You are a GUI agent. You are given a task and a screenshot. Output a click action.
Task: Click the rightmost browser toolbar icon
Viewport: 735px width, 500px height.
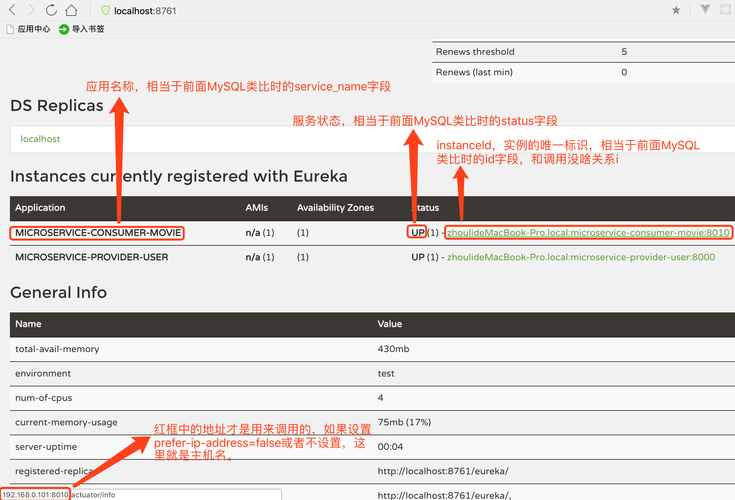pos(727,10)
